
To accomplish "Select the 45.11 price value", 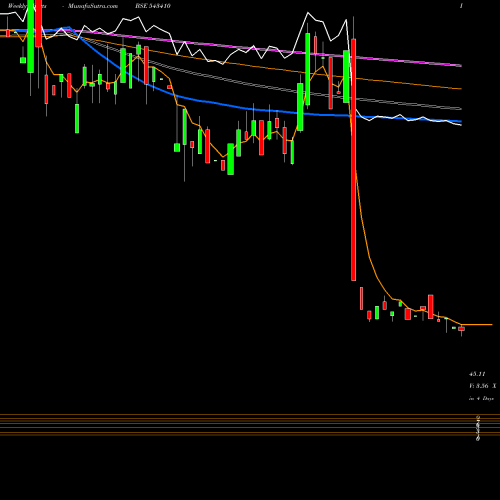I will 477,374.
